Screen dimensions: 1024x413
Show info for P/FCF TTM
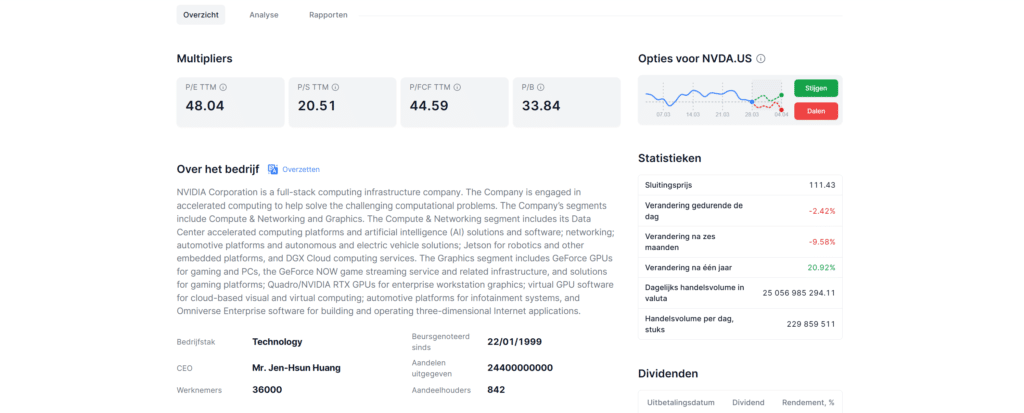coord(457,87)
